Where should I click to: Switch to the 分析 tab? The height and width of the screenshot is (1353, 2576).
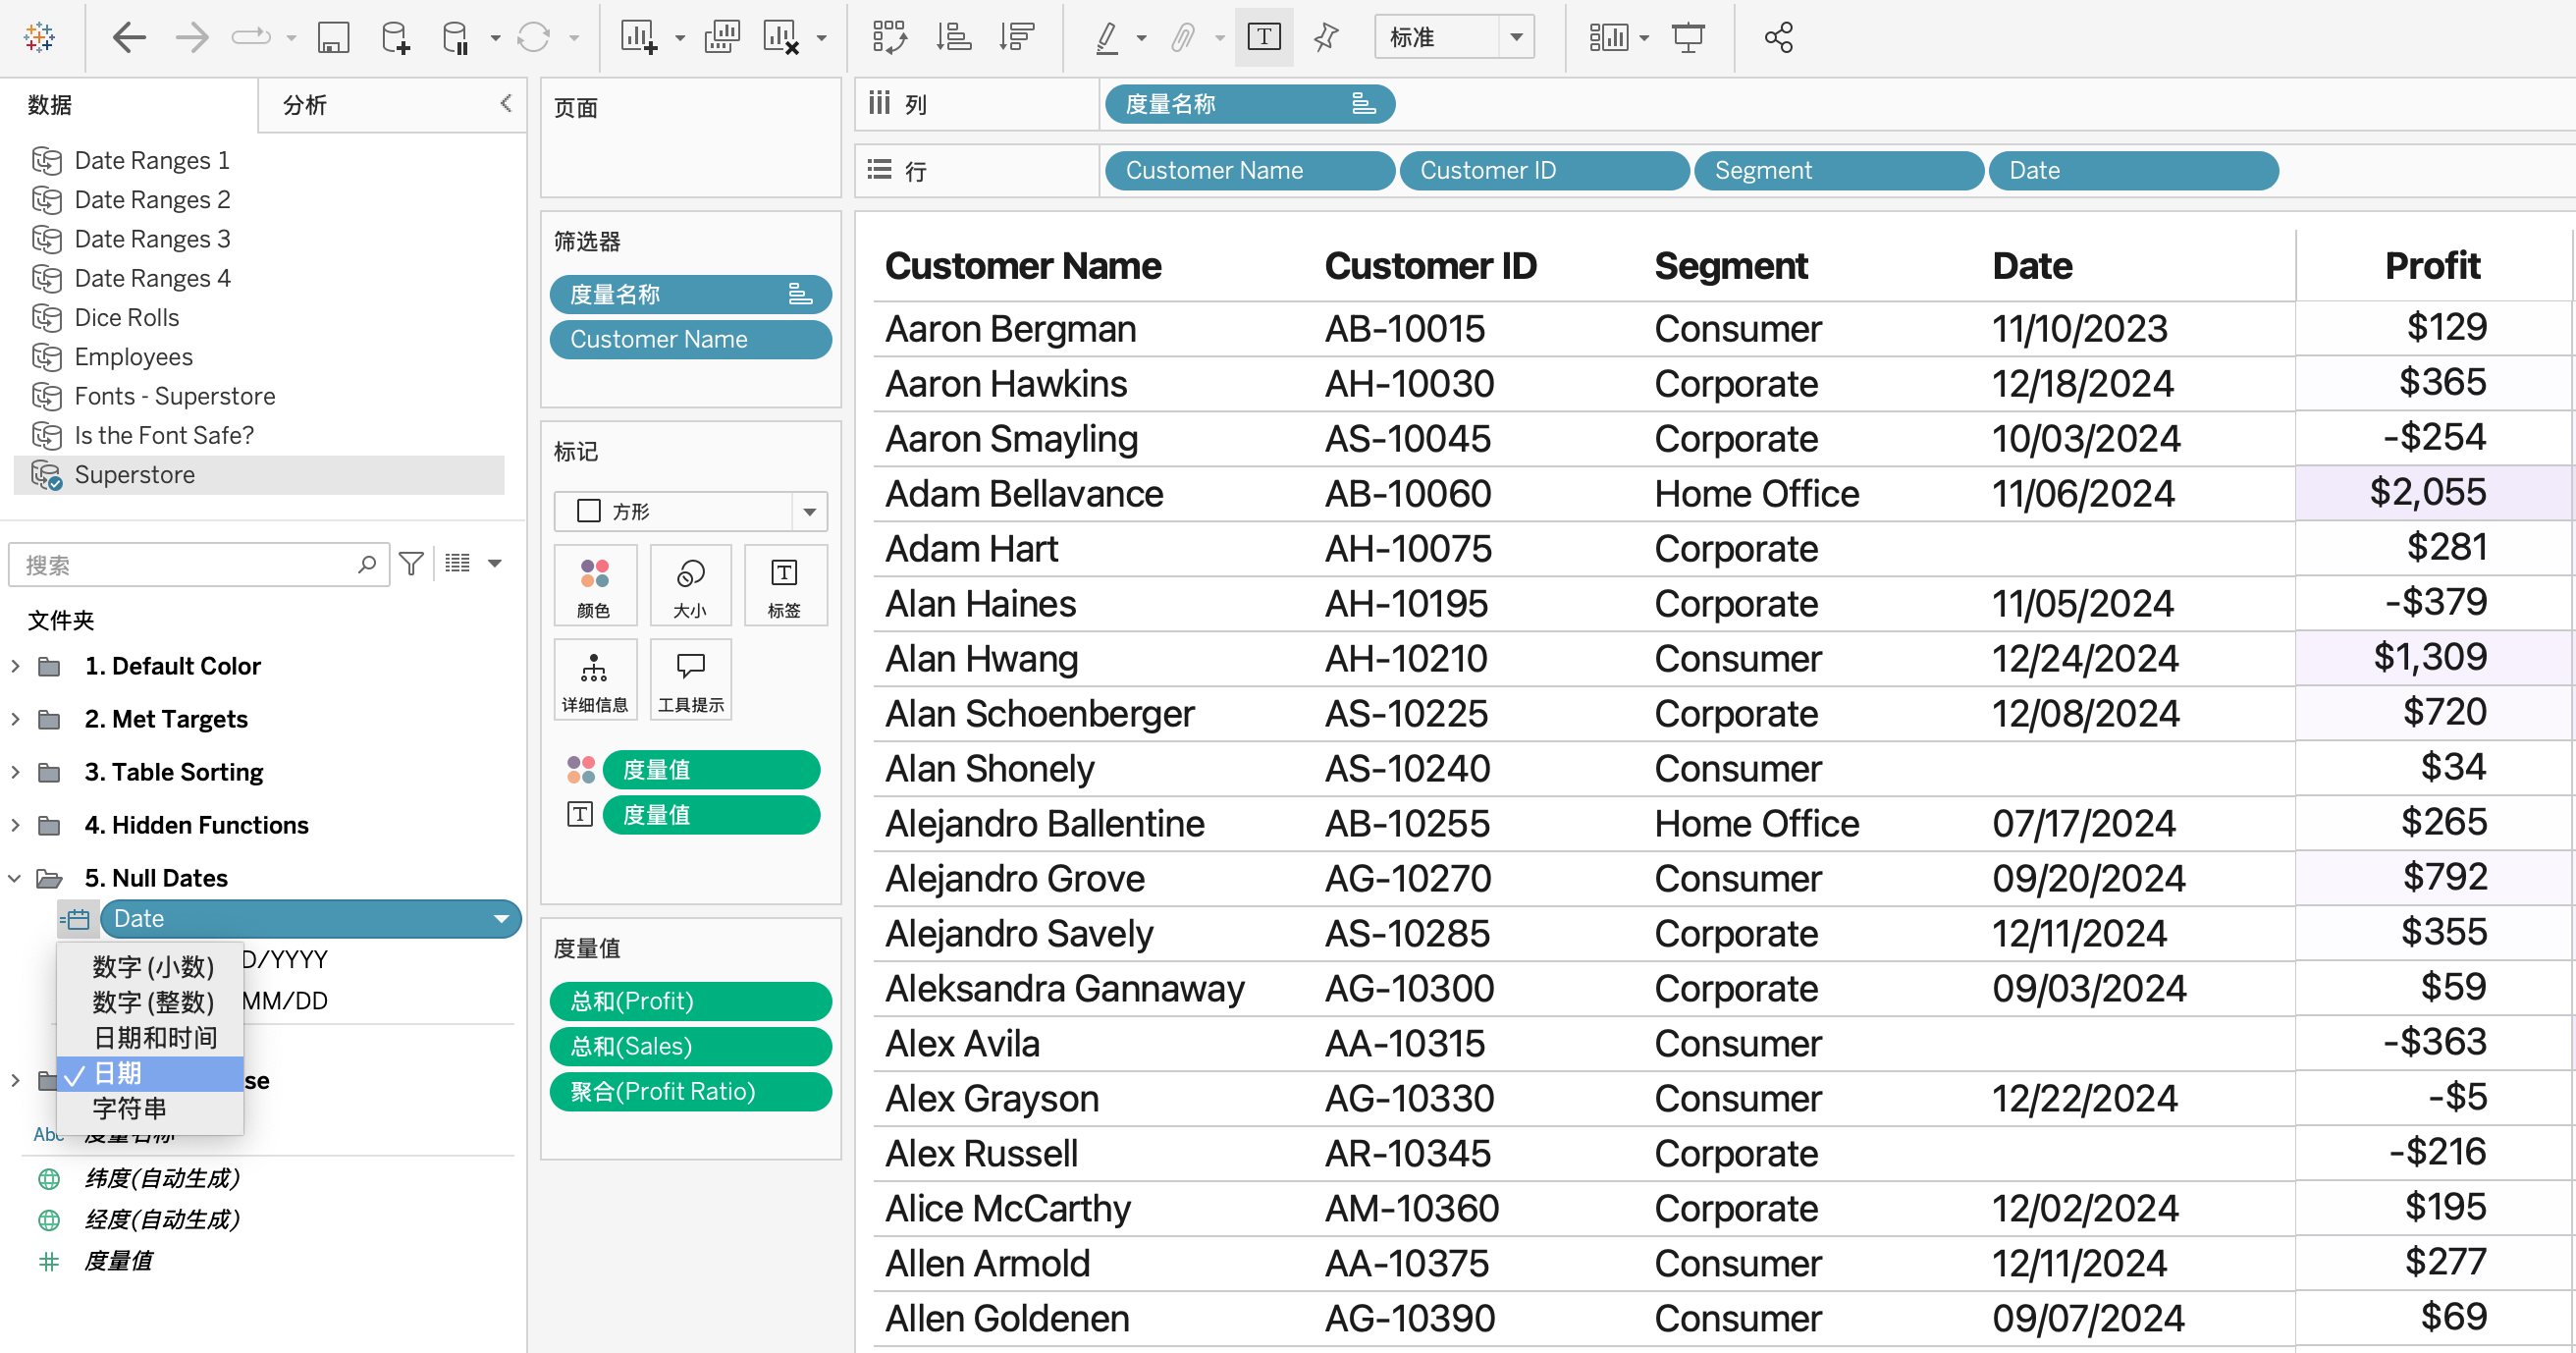(x=305, y=105)
